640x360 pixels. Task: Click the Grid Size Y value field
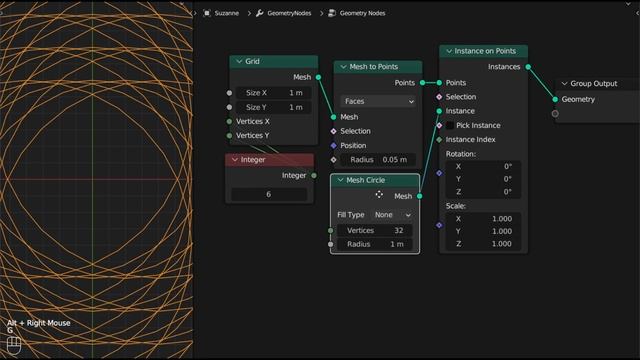(274, 107)
